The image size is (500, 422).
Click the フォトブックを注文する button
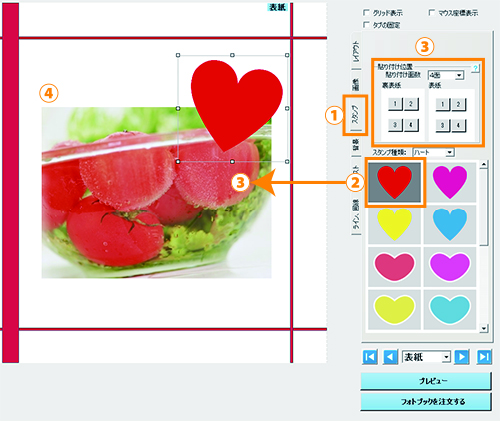point(426,402)
